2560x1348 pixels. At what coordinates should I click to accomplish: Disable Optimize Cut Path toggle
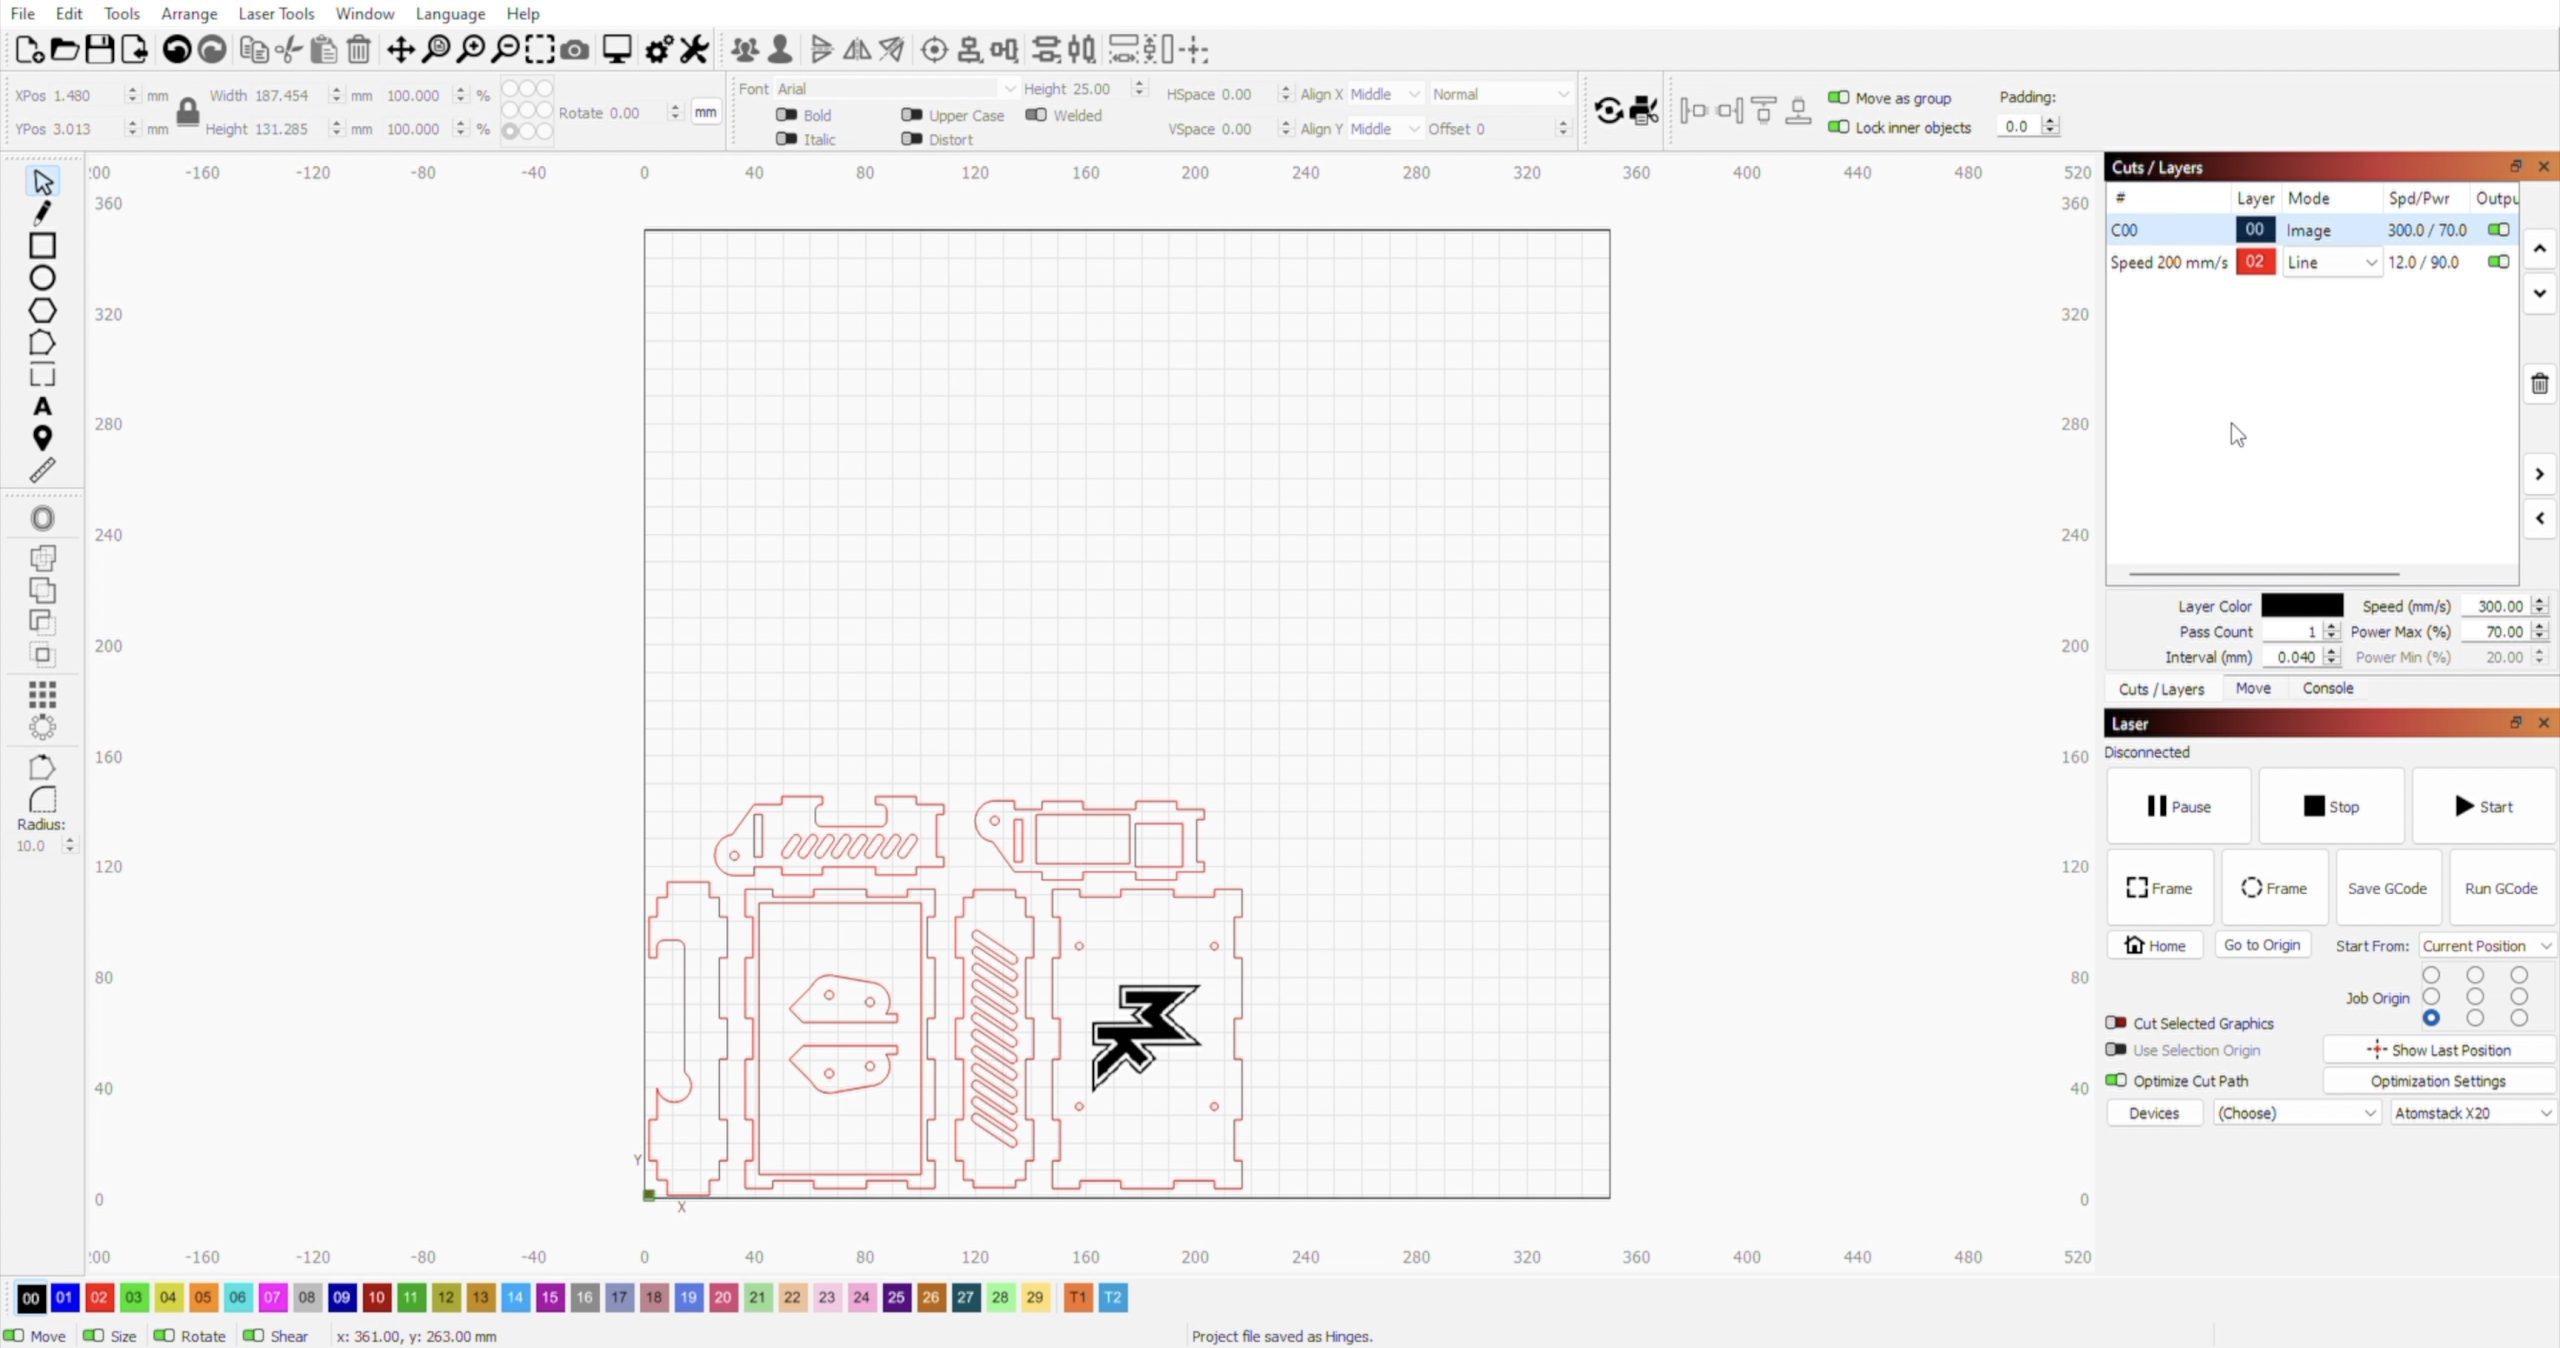pyautogui.click(x=2116, y=1081)
